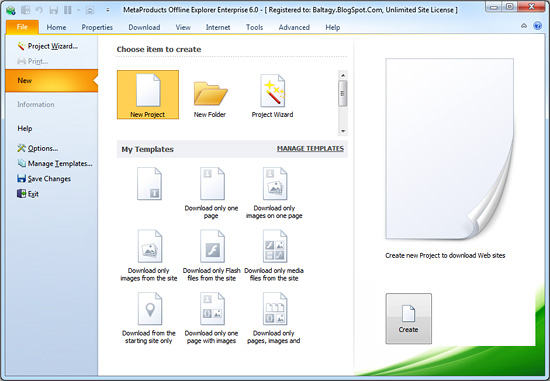Screen dimensions: 550x381
Task: Switch to the Tools tab
Action: (x=254, y=27)
